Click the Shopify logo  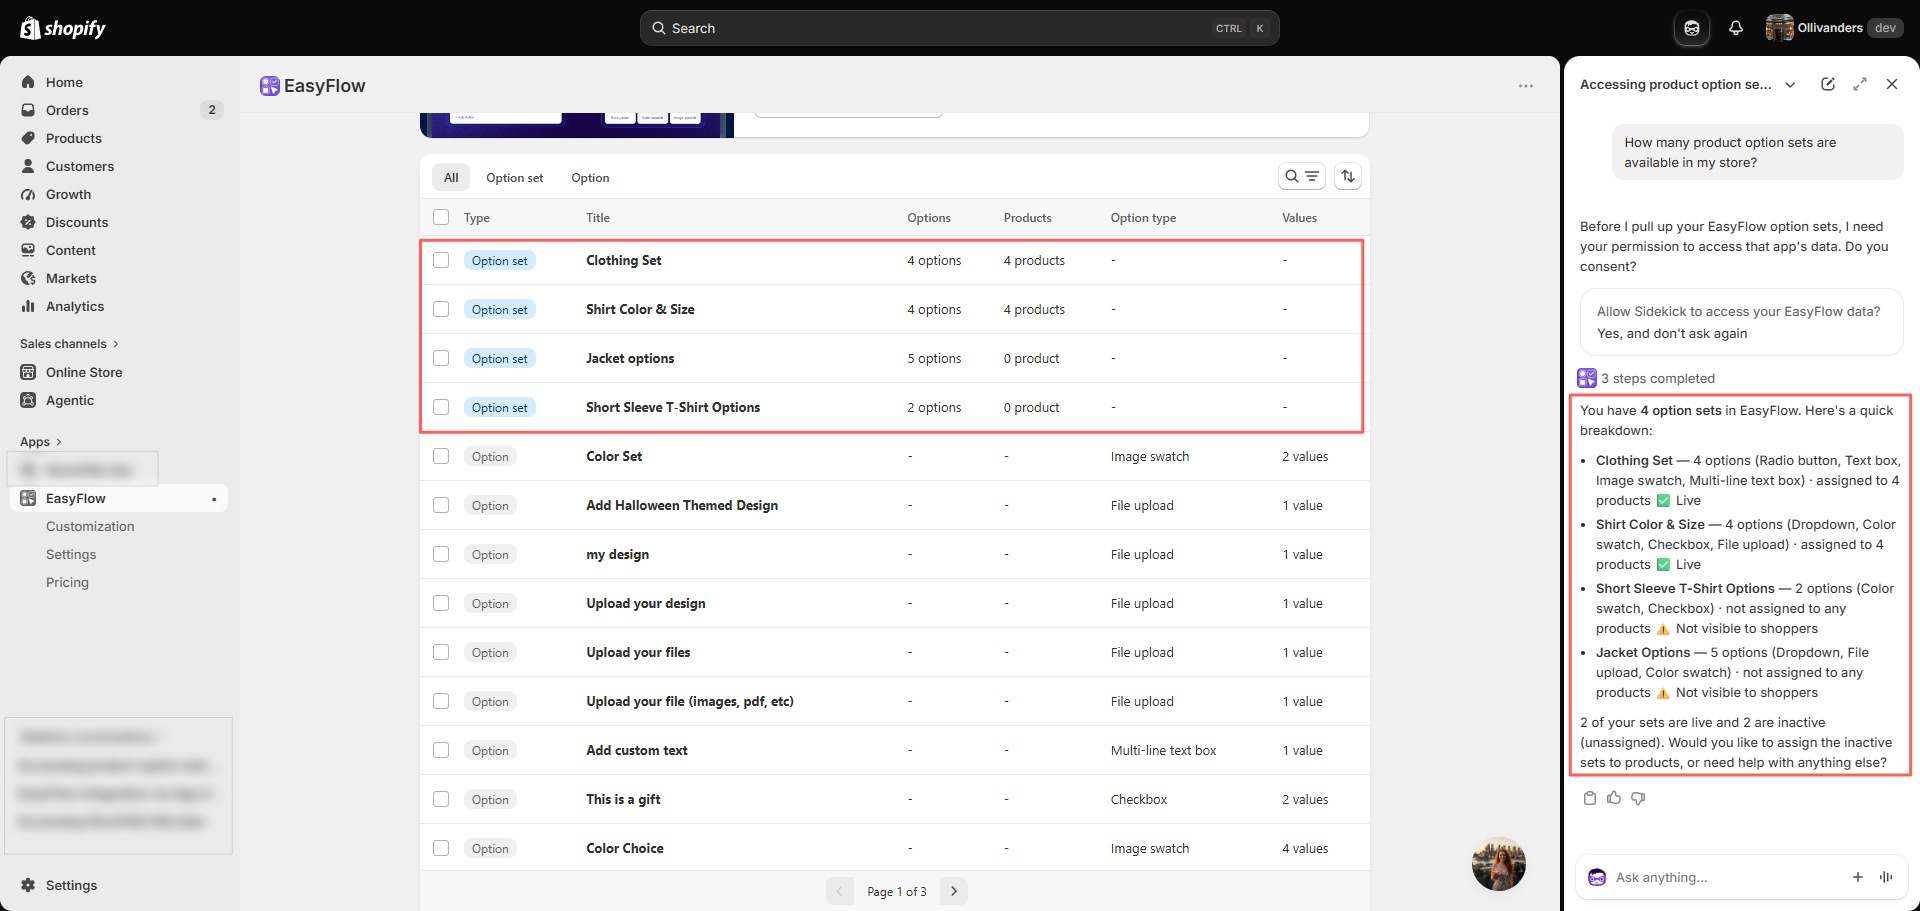63,28
